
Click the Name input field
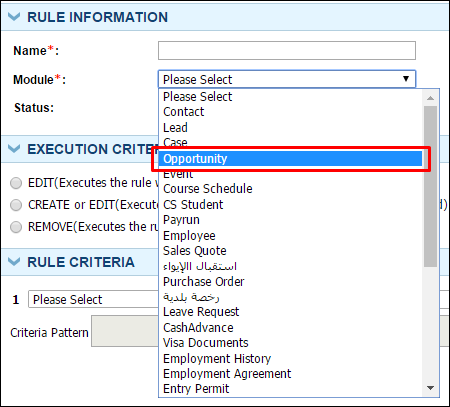[x=287, y=51]
